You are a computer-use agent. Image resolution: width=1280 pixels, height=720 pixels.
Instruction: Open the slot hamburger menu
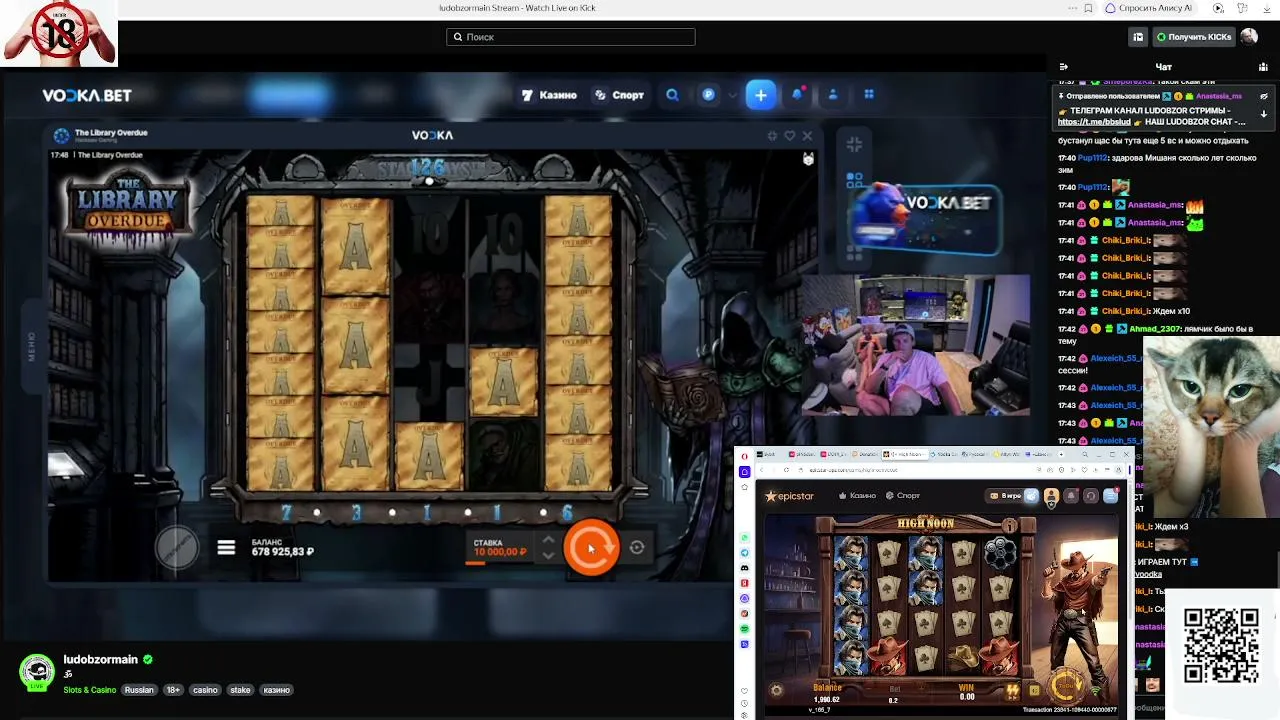pos(226,548)
